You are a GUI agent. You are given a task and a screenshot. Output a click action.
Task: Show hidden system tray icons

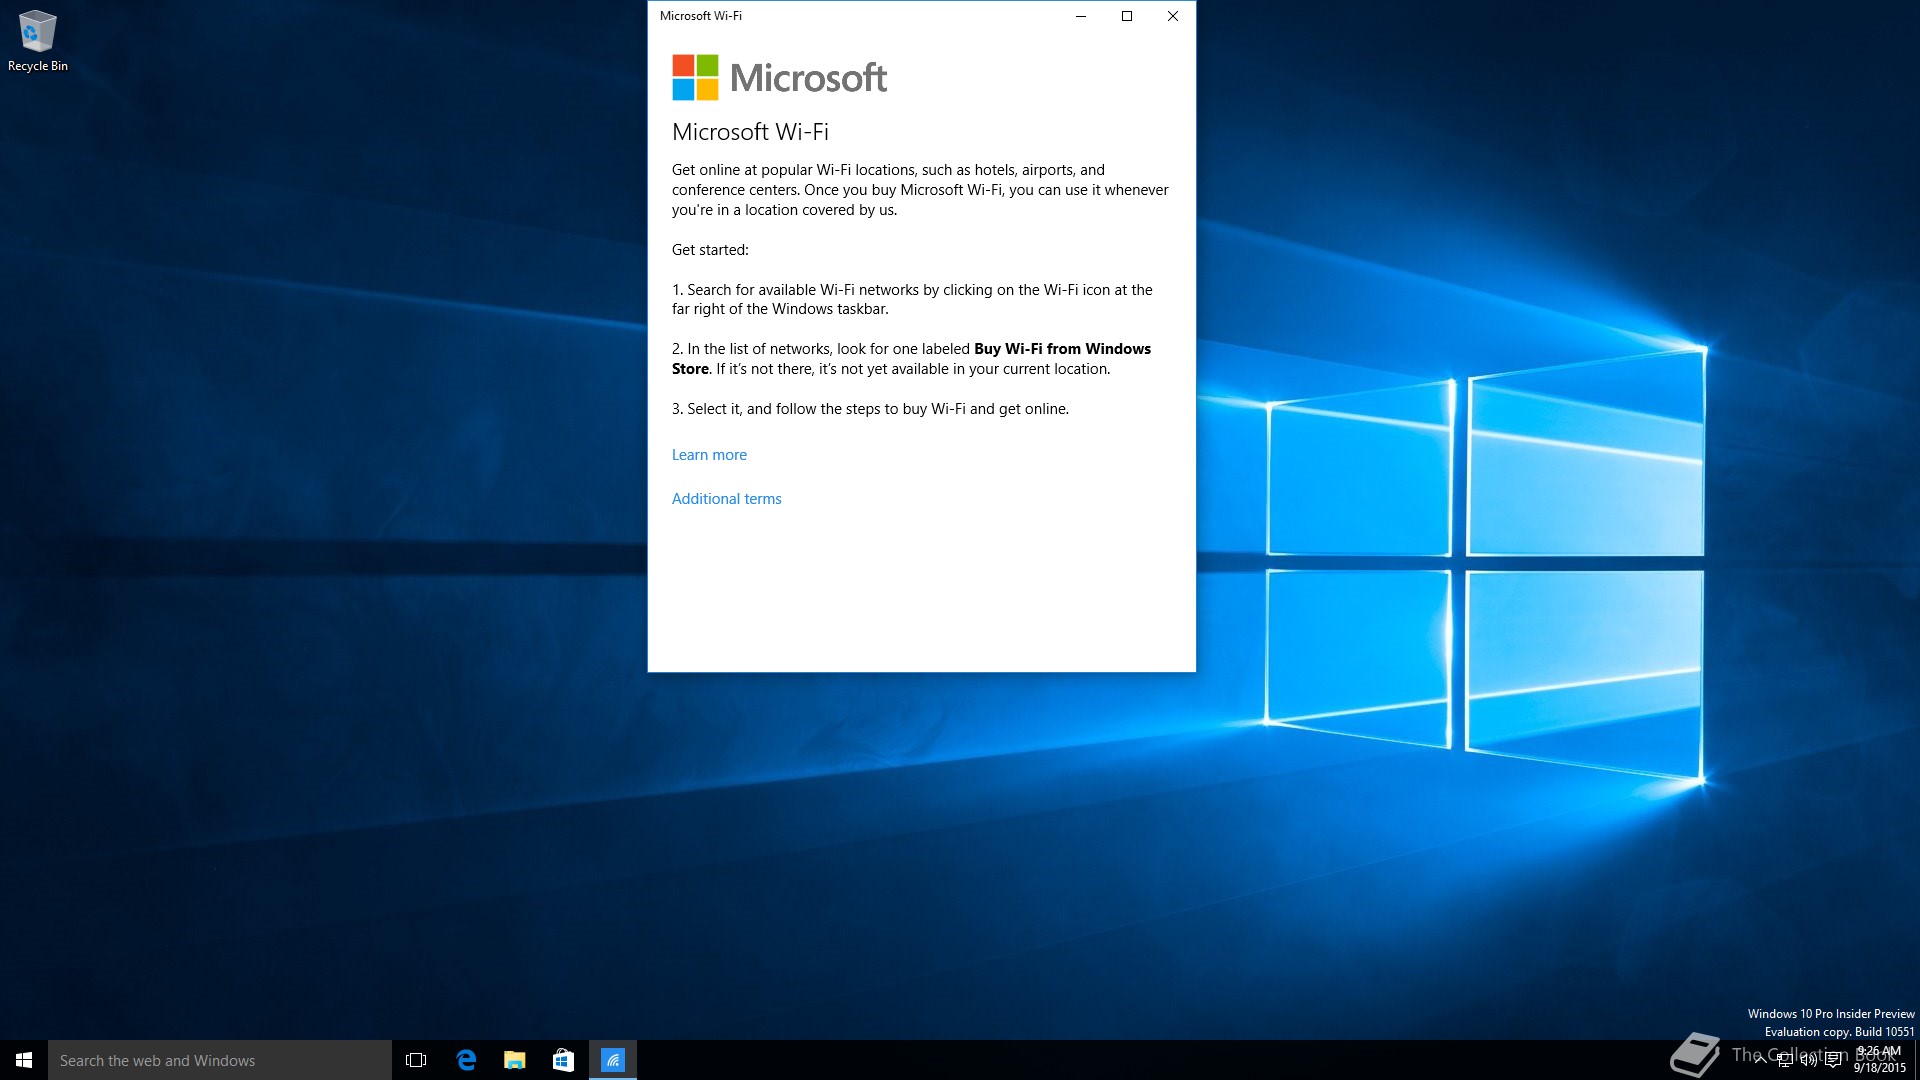point(1761,1060)
